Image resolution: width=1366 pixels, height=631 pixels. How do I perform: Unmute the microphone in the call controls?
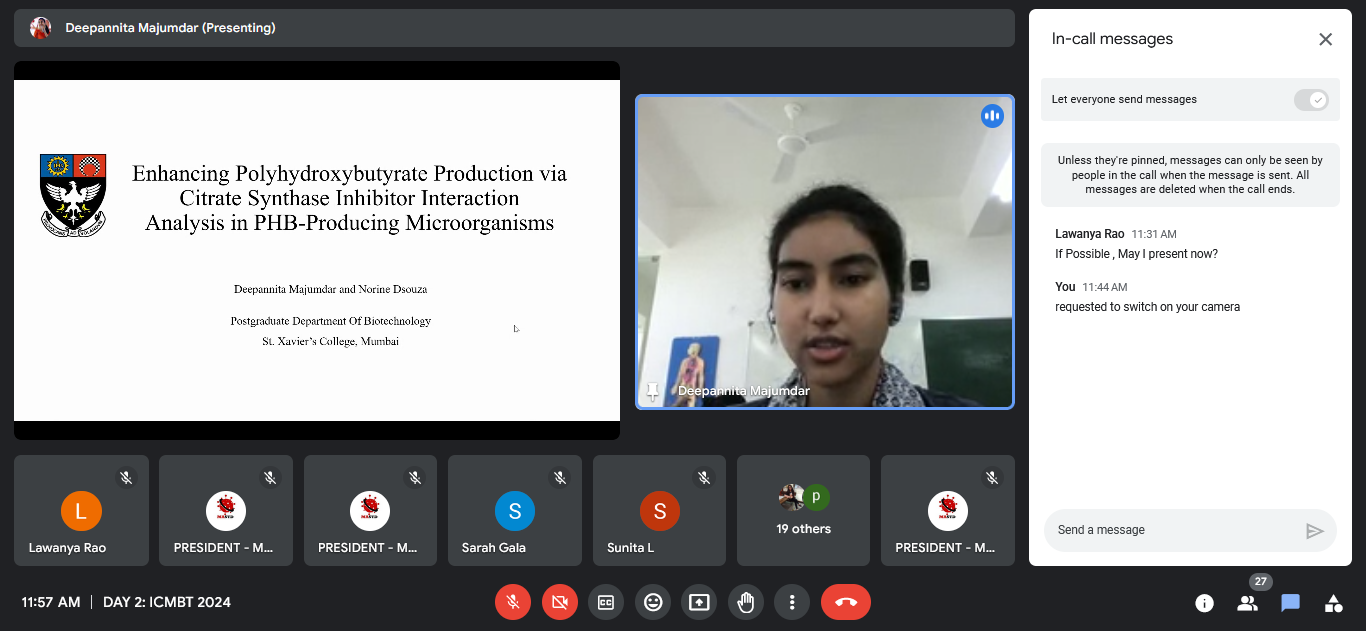512,602
